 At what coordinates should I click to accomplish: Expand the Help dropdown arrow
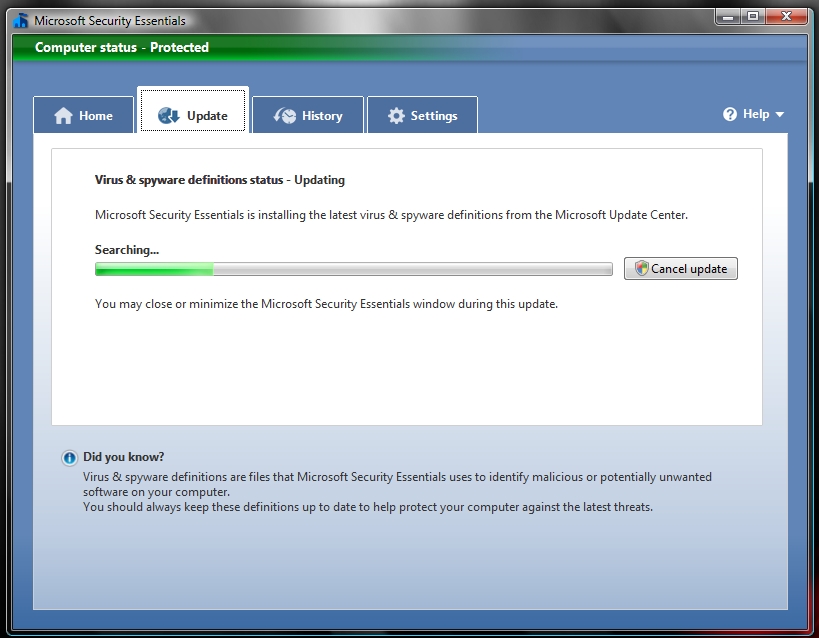tap(779, 114)
